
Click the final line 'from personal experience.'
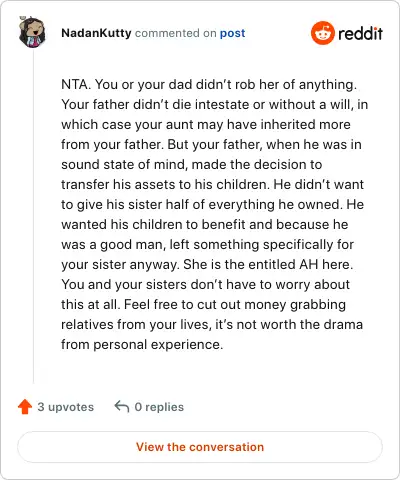[142, 345]
